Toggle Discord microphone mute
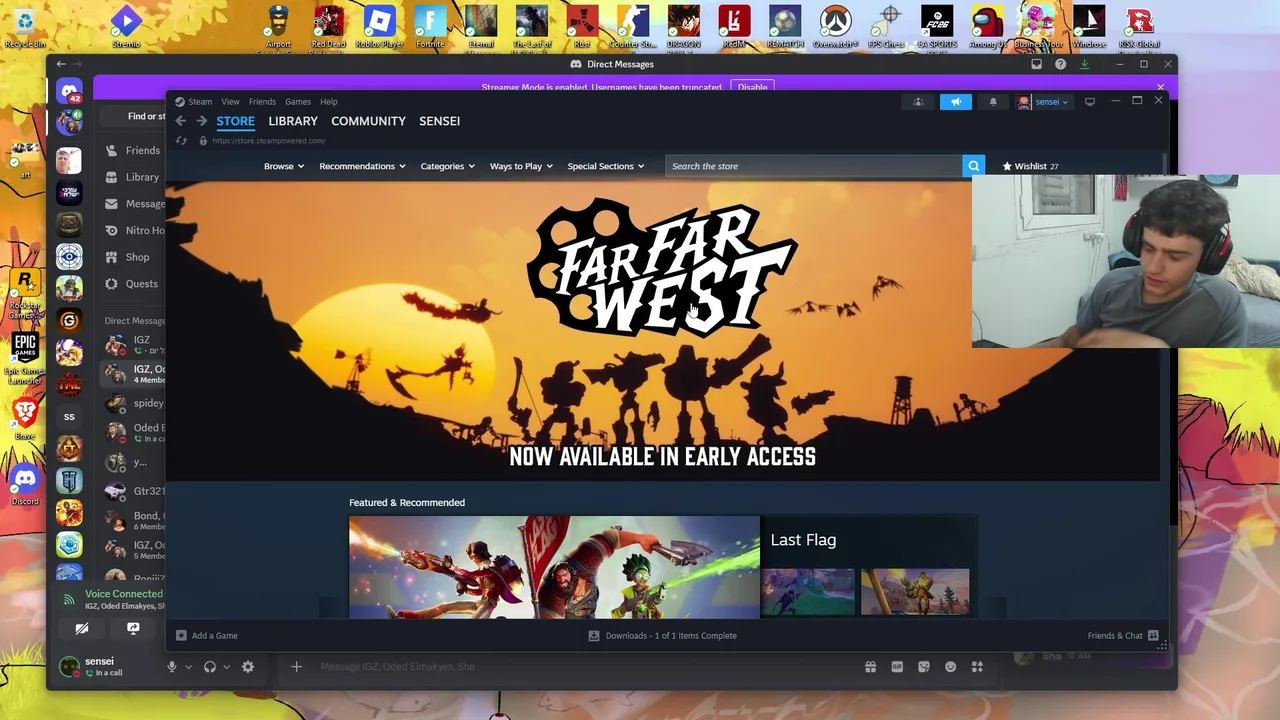The height and width of the screenshot is (720, 1280). pos(171,667)
